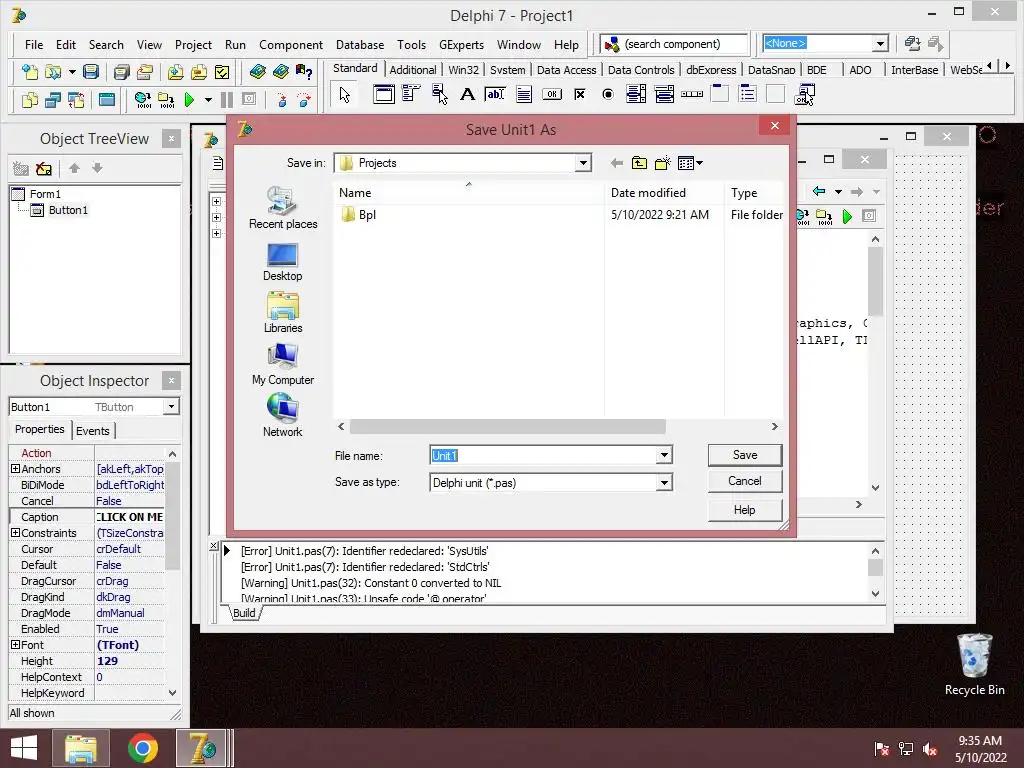Image resolution: width=1024 pixels, height=768 pixels.
Task: Click the file list horizontal scrollbar
Action: (x=508, y=426)
